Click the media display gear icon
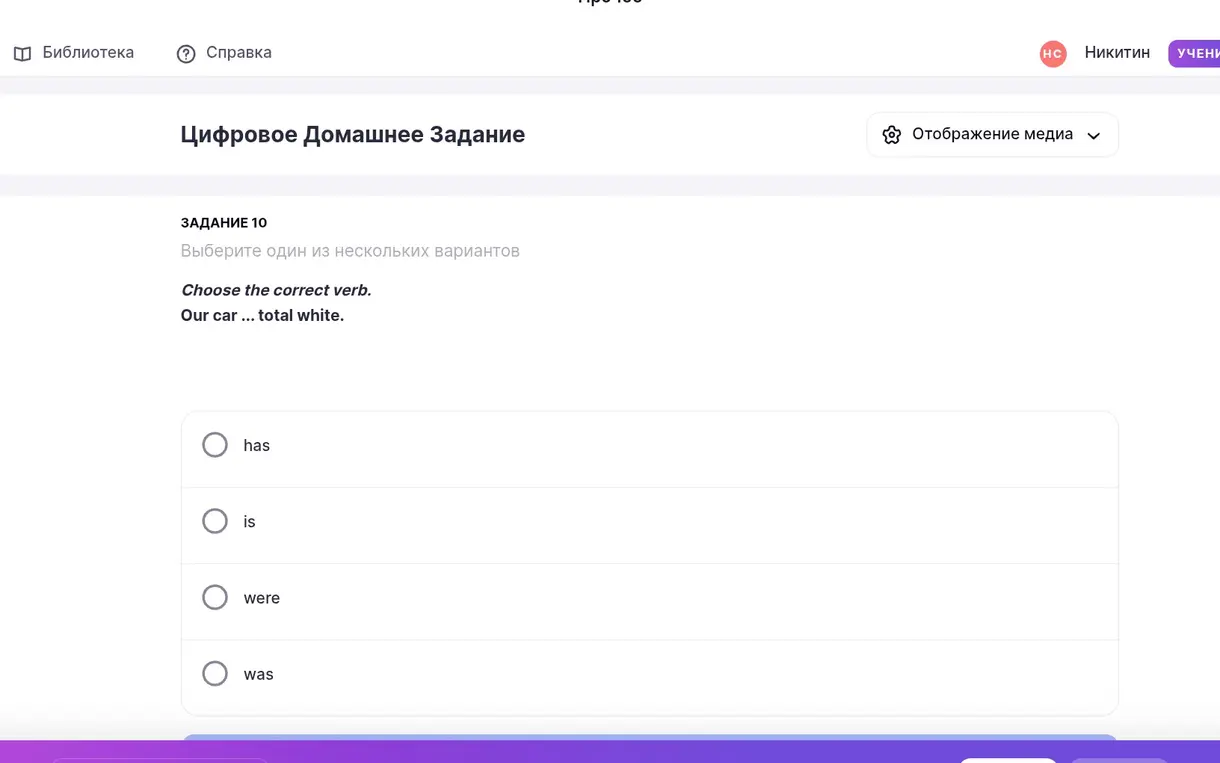1220x763 pixels. point(892,135)
